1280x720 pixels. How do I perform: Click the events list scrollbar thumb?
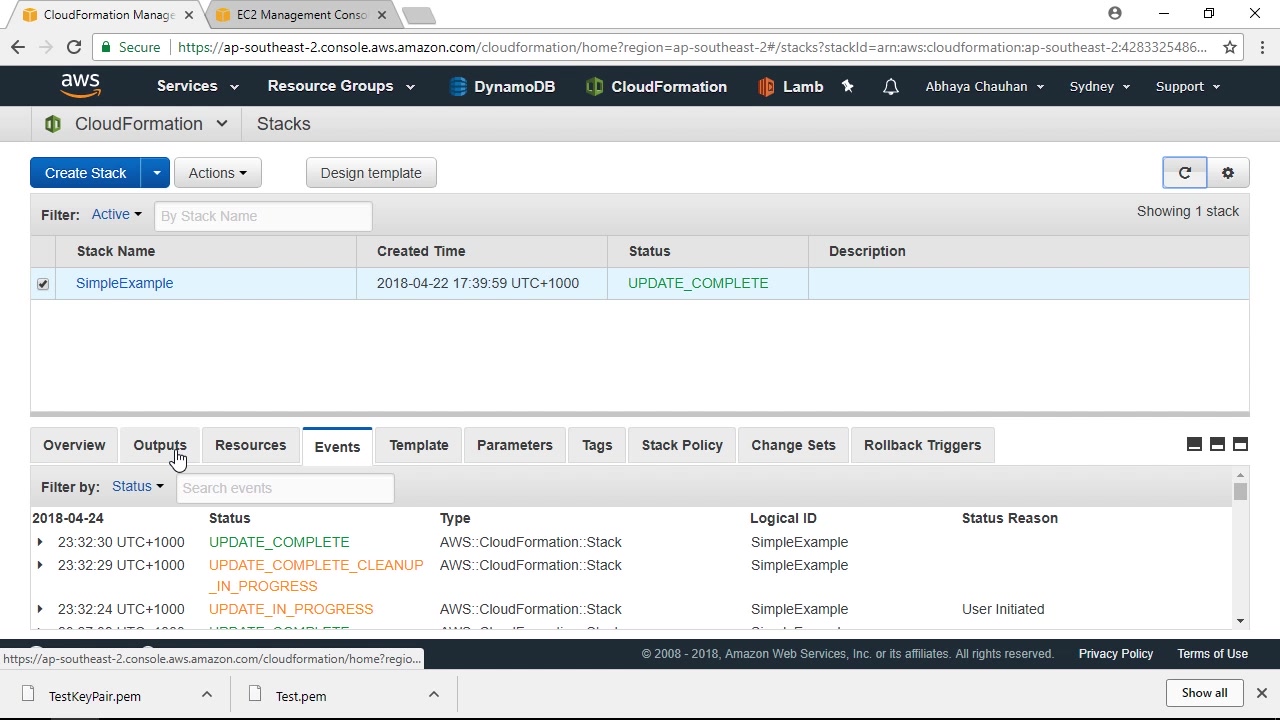coord(1240,492)
